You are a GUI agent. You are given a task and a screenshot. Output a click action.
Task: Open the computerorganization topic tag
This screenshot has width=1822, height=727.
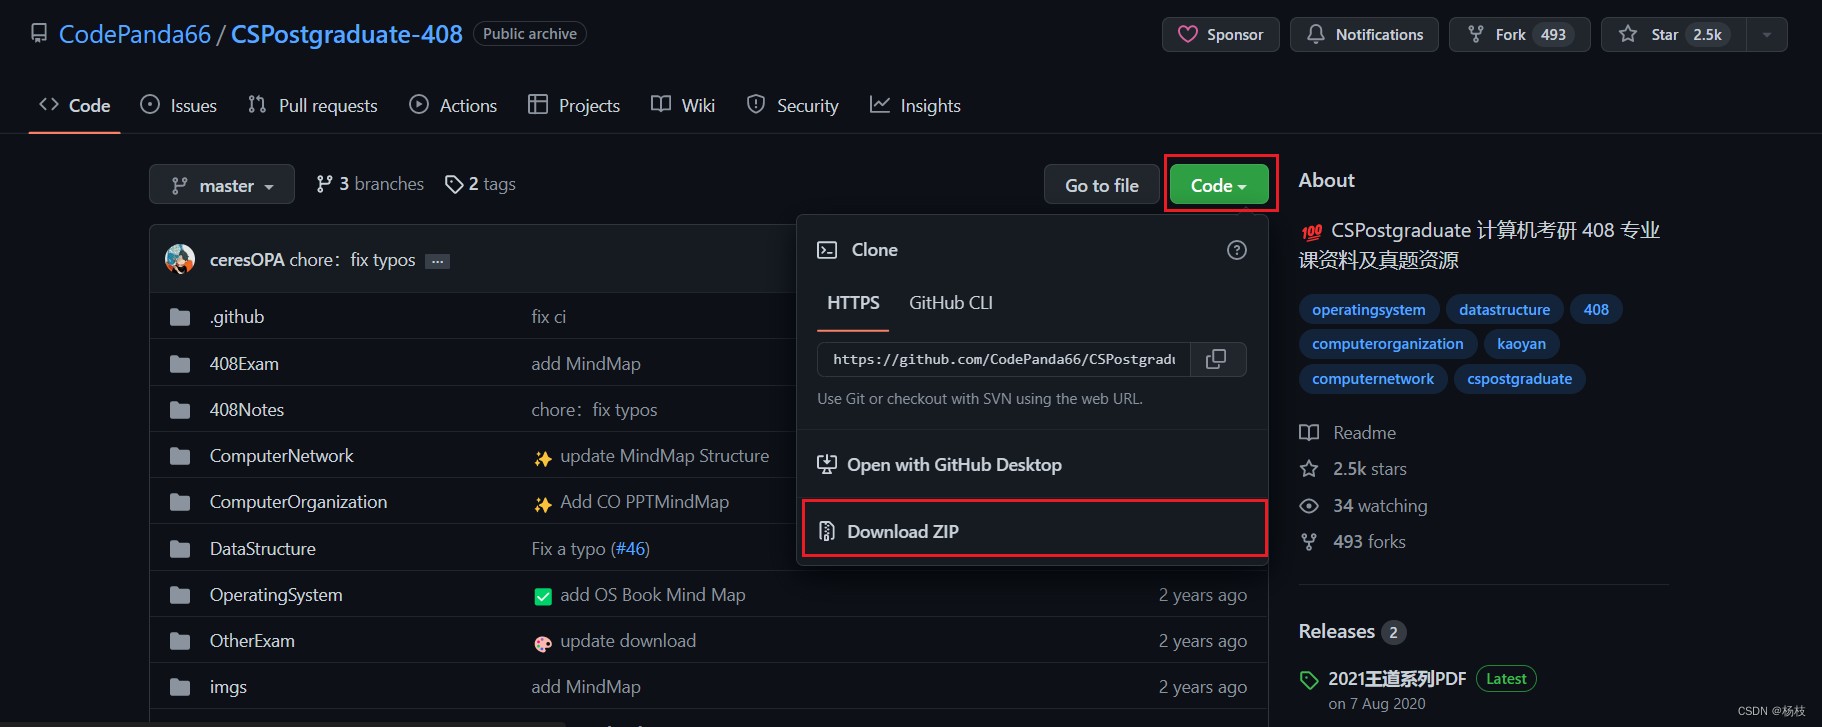coord(1388,344)
